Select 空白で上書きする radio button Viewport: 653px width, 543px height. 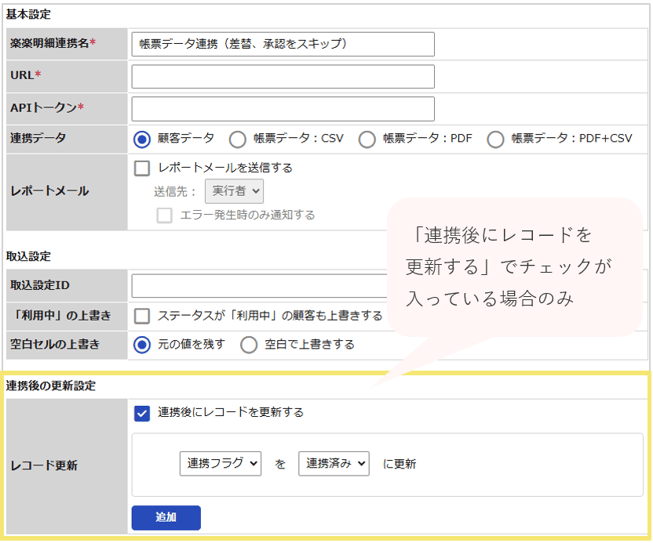click(249, 345)
